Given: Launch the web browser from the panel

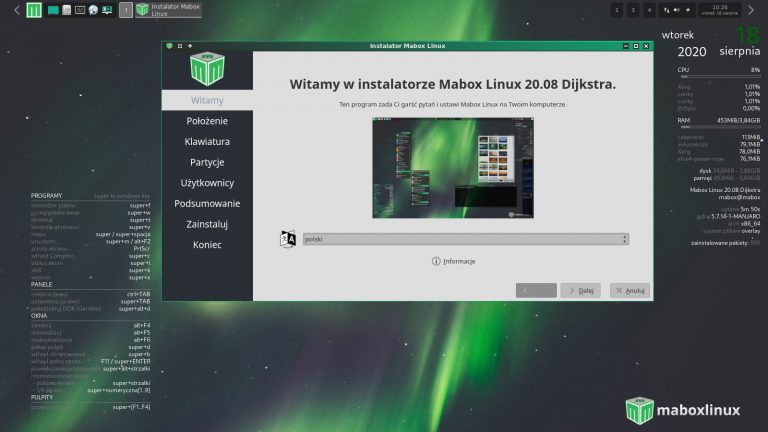Looking at the screenshot, I should click(x=93, y=10).
